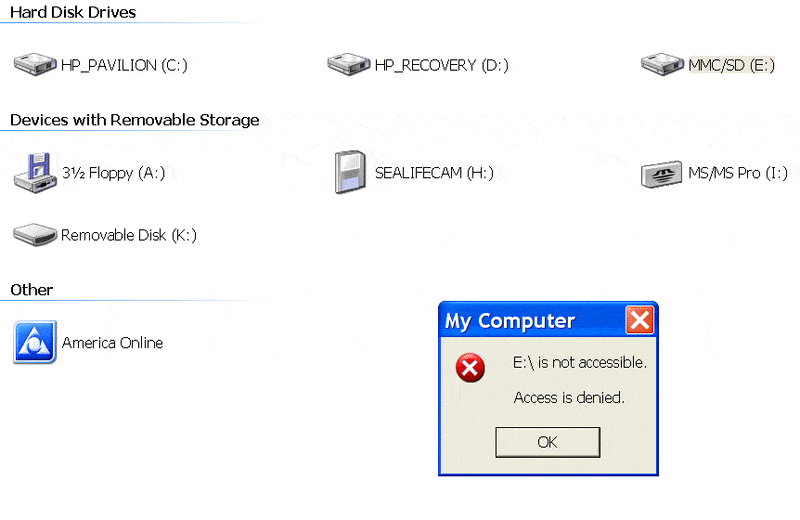Viewport: 800px width, 520px height.
Task: Click the SEALIFECAM (H:) label text
Action: 434,173
